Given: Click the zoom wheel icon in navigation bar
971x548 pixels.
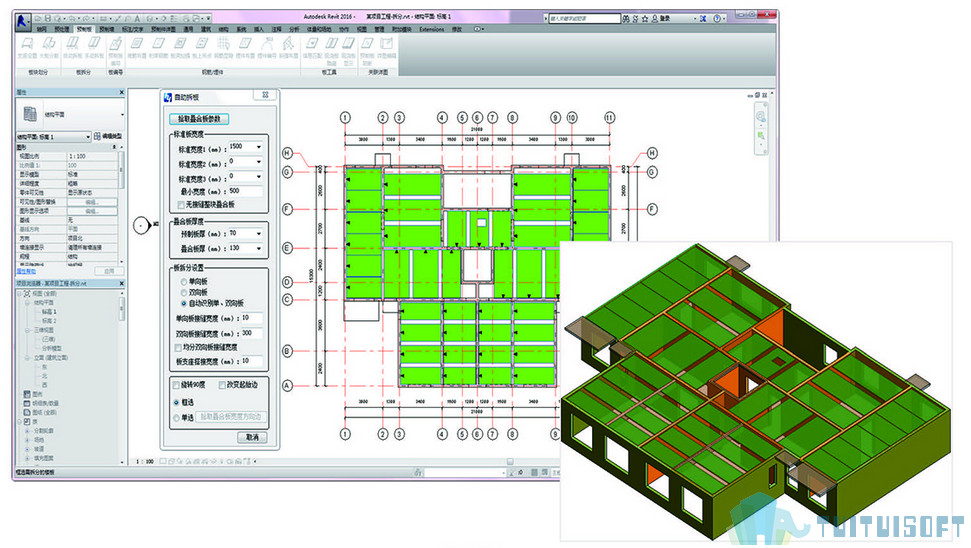Looking at the screenshot, I should click(760, 117).
